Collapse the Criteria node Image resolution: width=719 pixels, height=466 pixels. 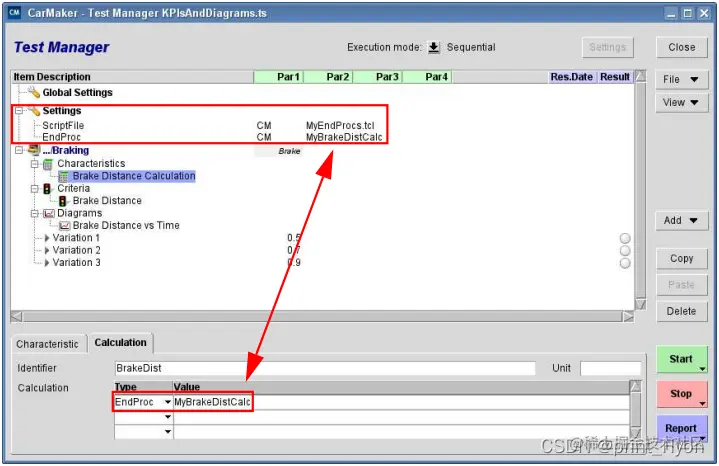(x=34, y=189)
